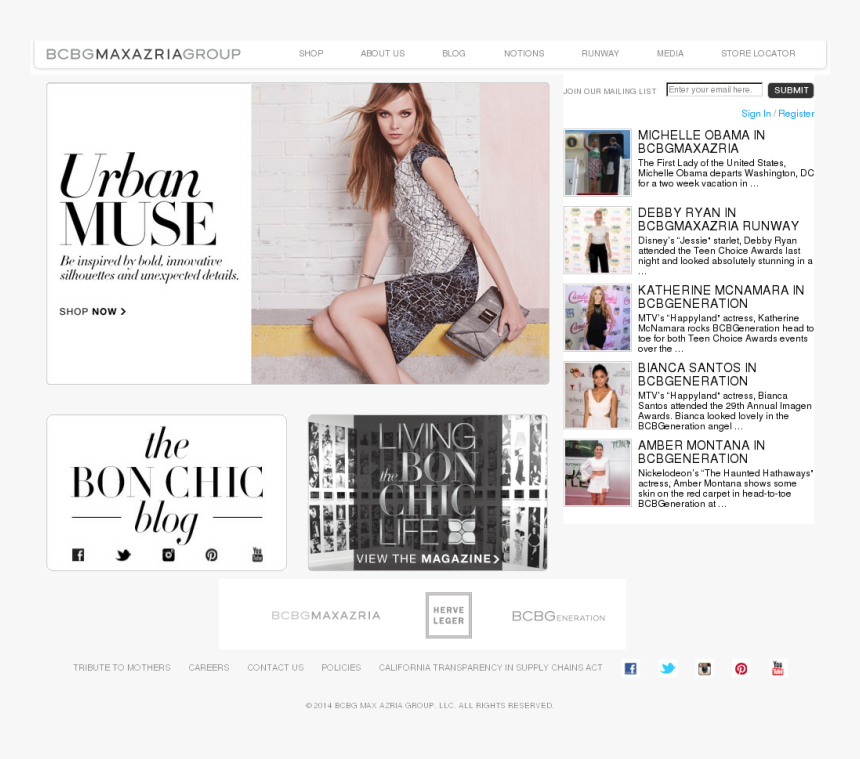860x759 pixels.
Task: Go to BLOG in top navigation
Action: coord(454,53)
